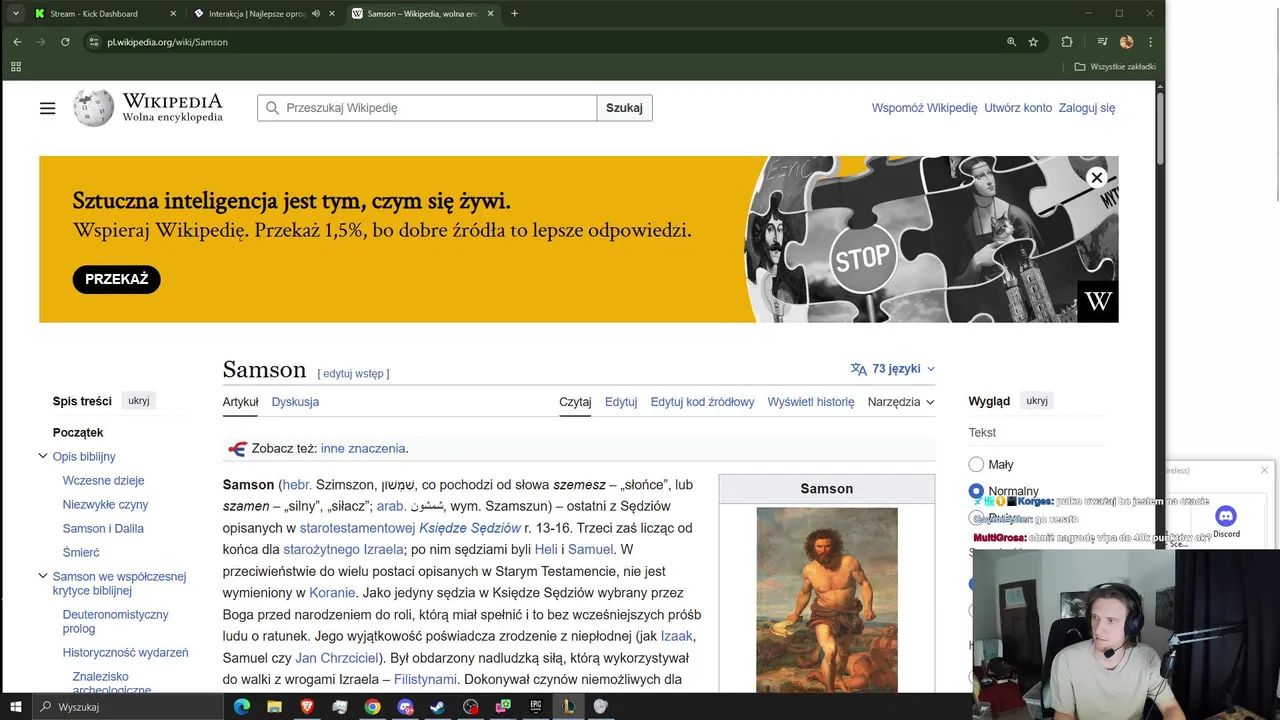Expand the Narzędzia dropdown

click(x=901, y=402)
